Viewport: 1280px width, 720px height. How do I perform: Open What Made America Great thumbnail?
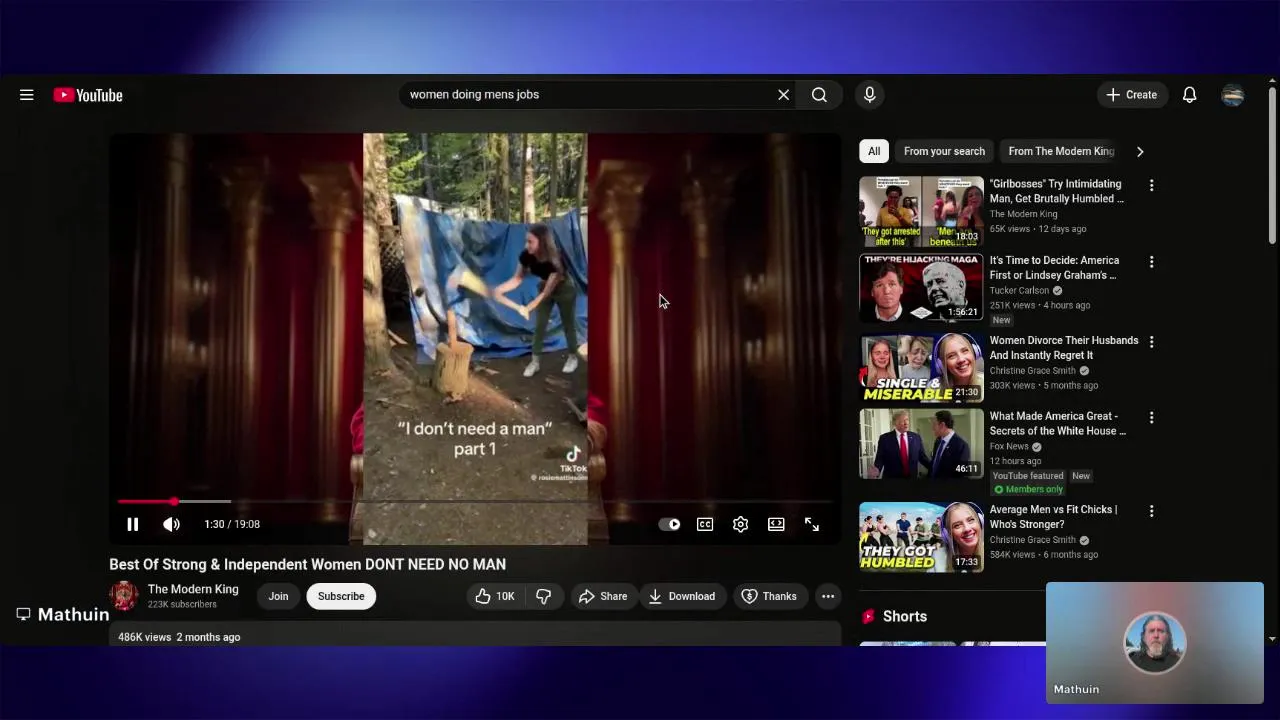(921, 443)
